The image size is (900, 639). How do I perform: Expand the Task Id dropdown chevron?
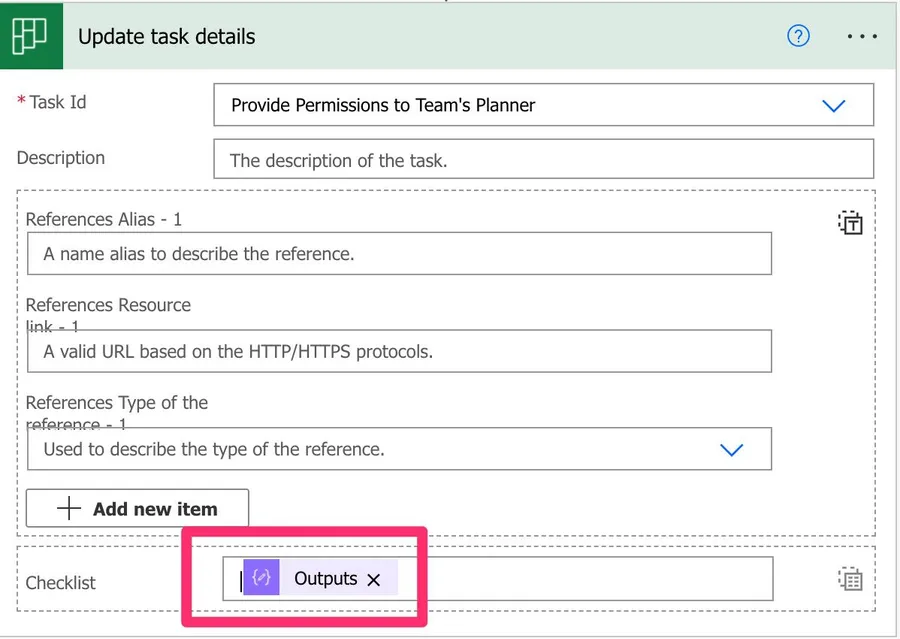(833, 105)
